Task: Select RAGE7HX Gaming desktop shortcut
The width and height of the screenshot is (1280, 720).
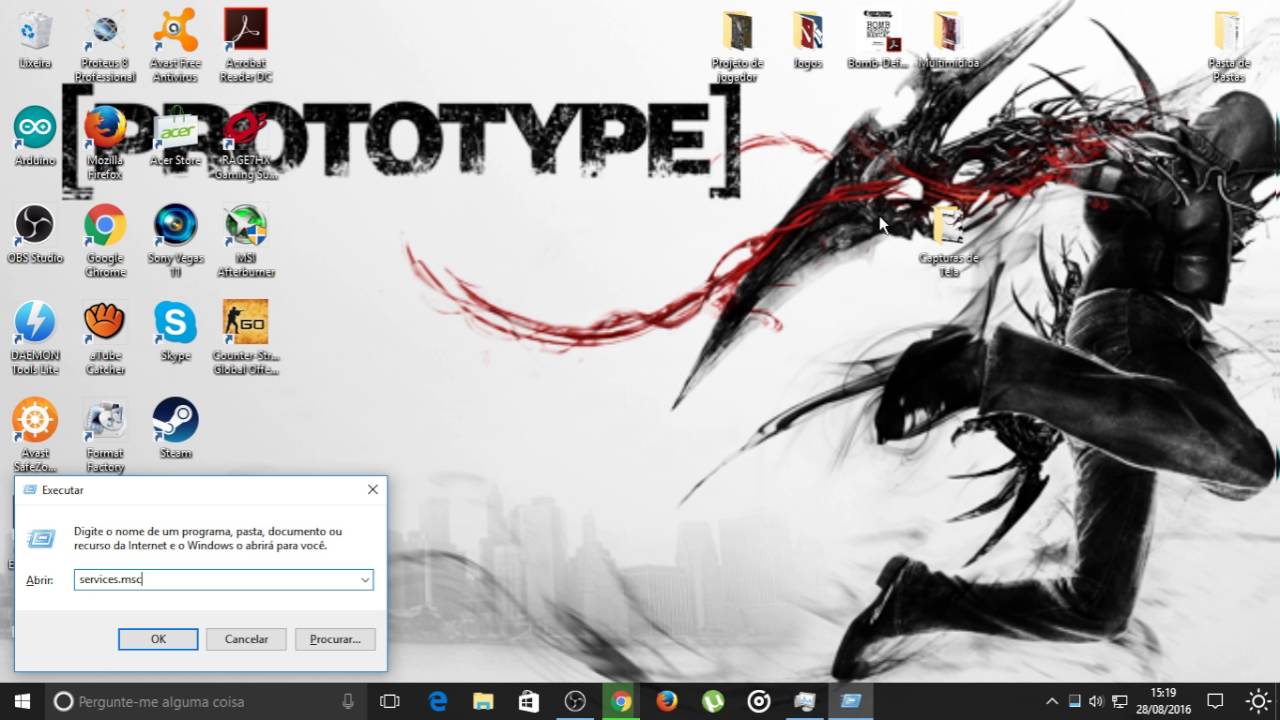Action: pyautogui.click(x=245, y=143)
